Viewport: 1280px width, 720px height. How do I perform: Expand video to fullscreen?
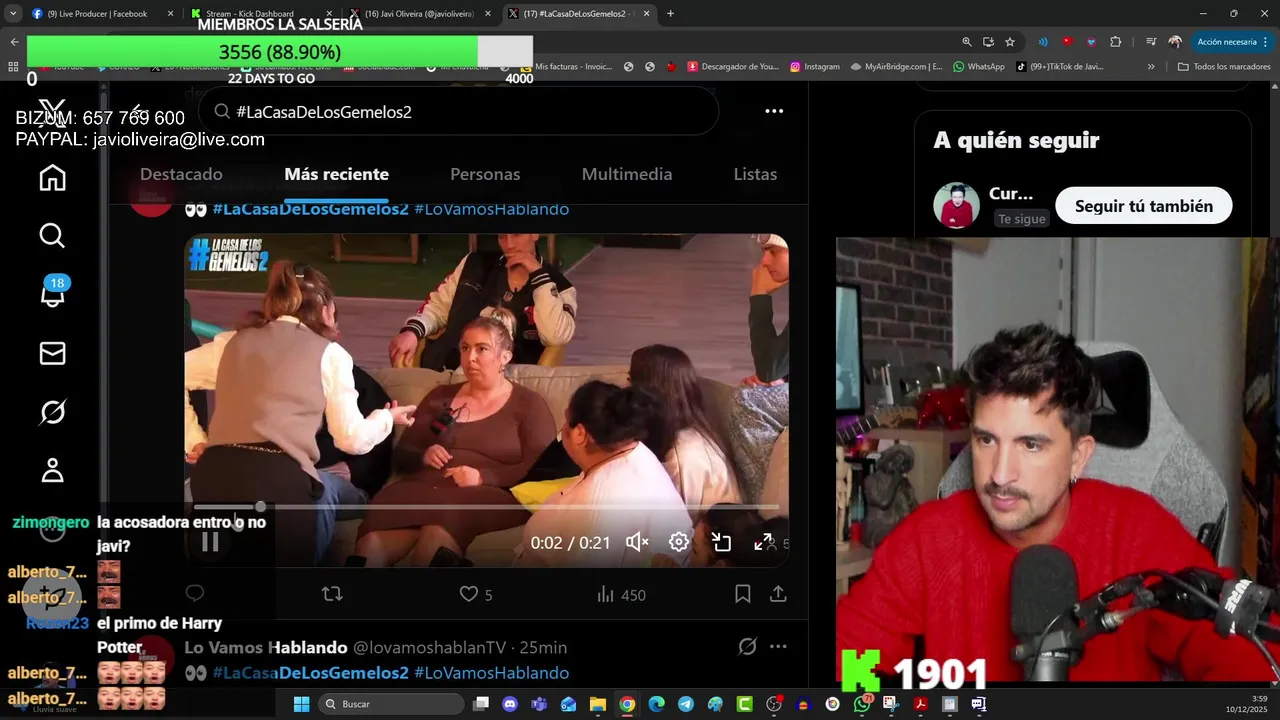point(763,542)
